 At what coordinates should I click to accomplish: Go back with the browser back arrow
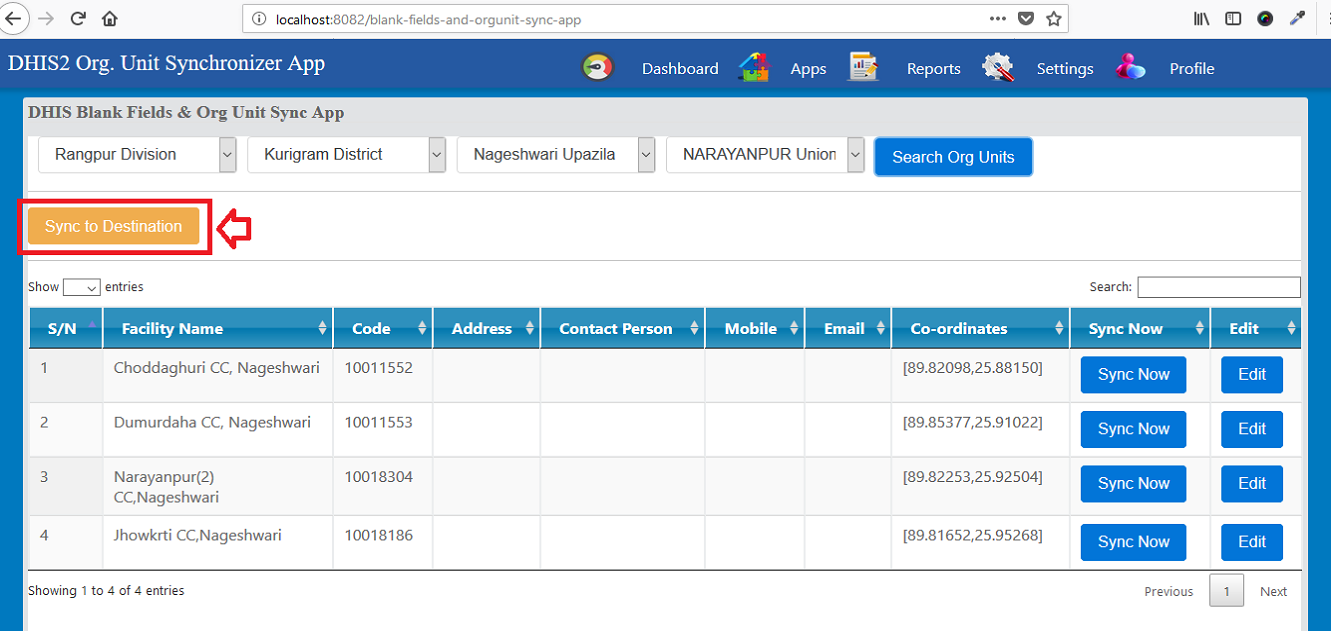[x=14, y=18]
